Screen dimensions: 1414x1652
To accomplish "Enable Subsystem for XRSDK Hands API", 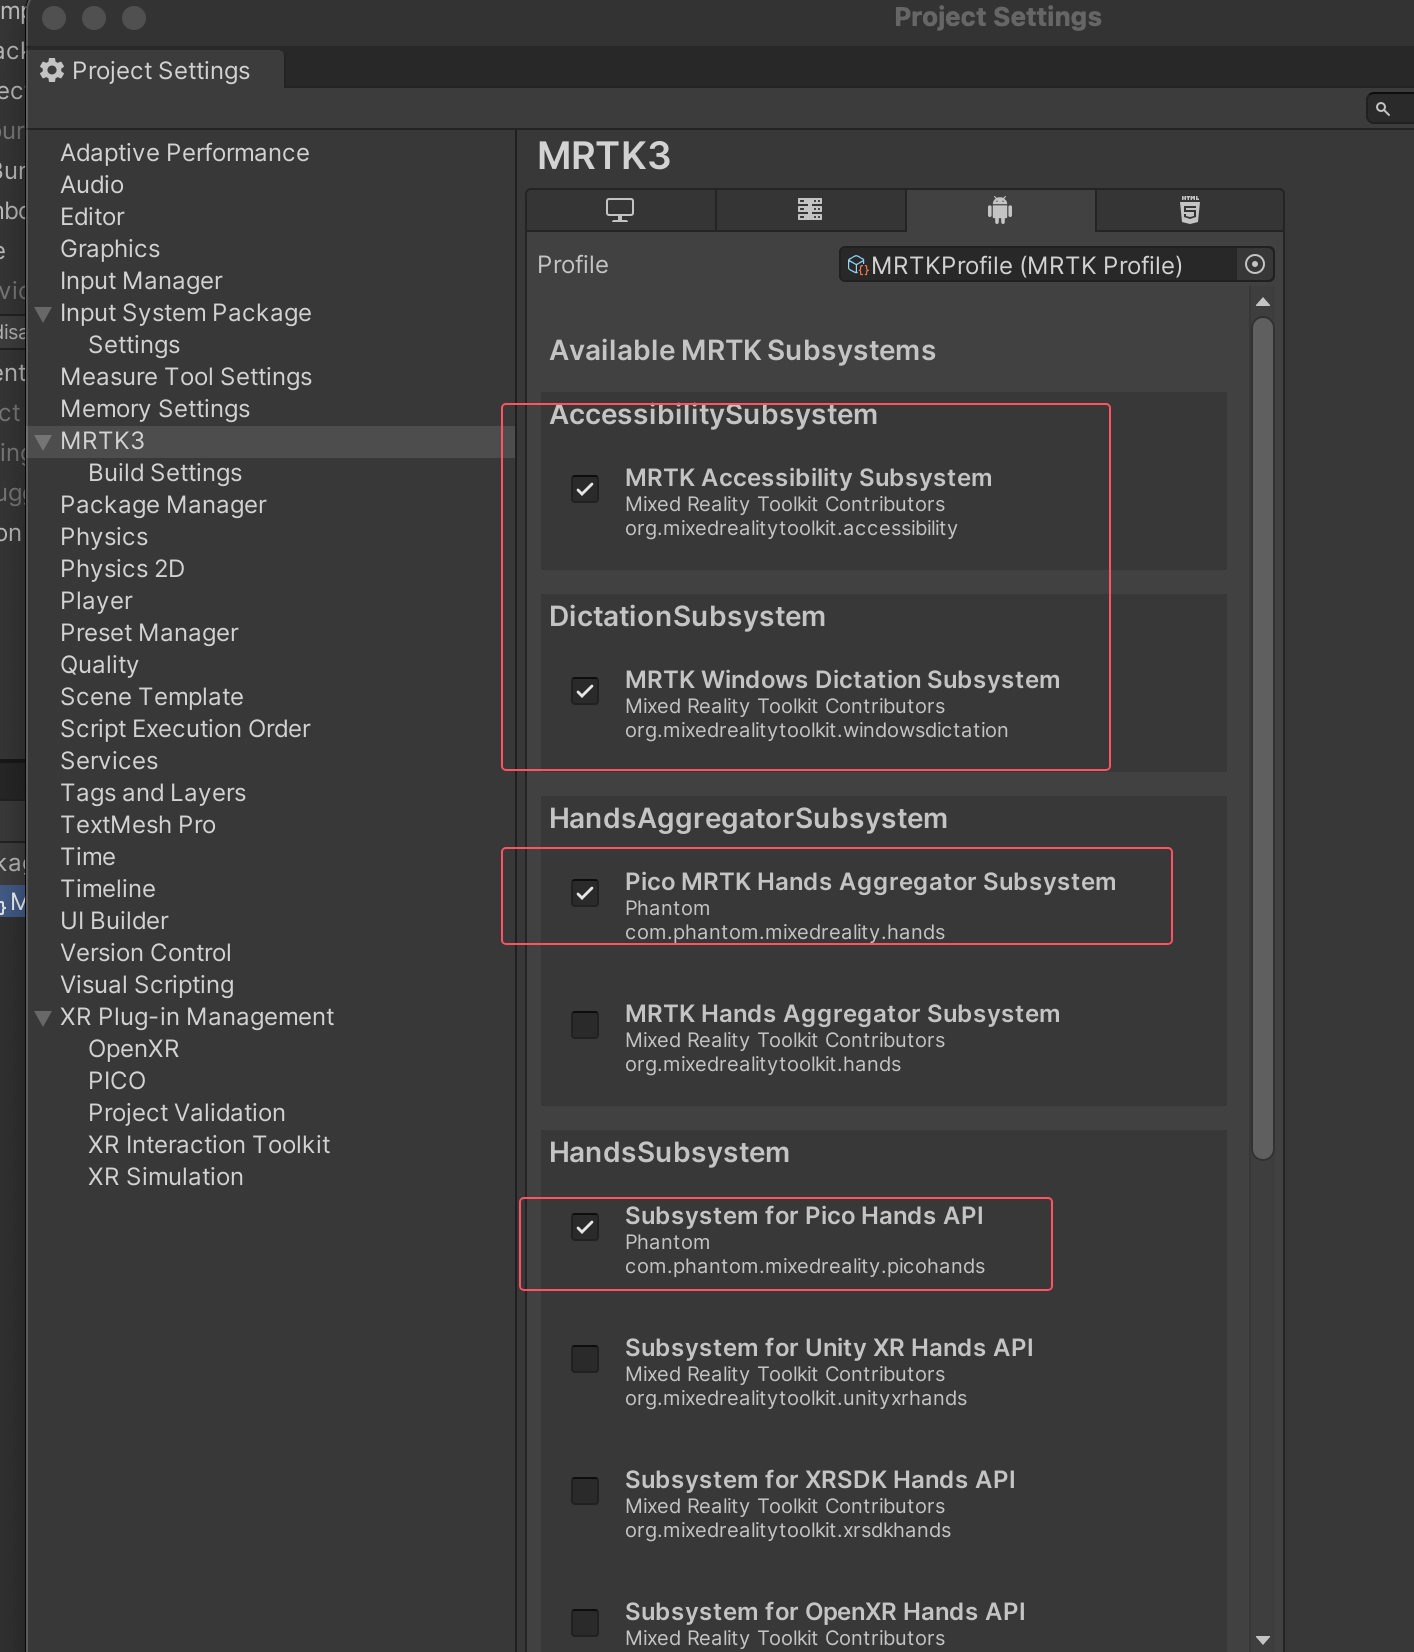I will point(585,1491).
